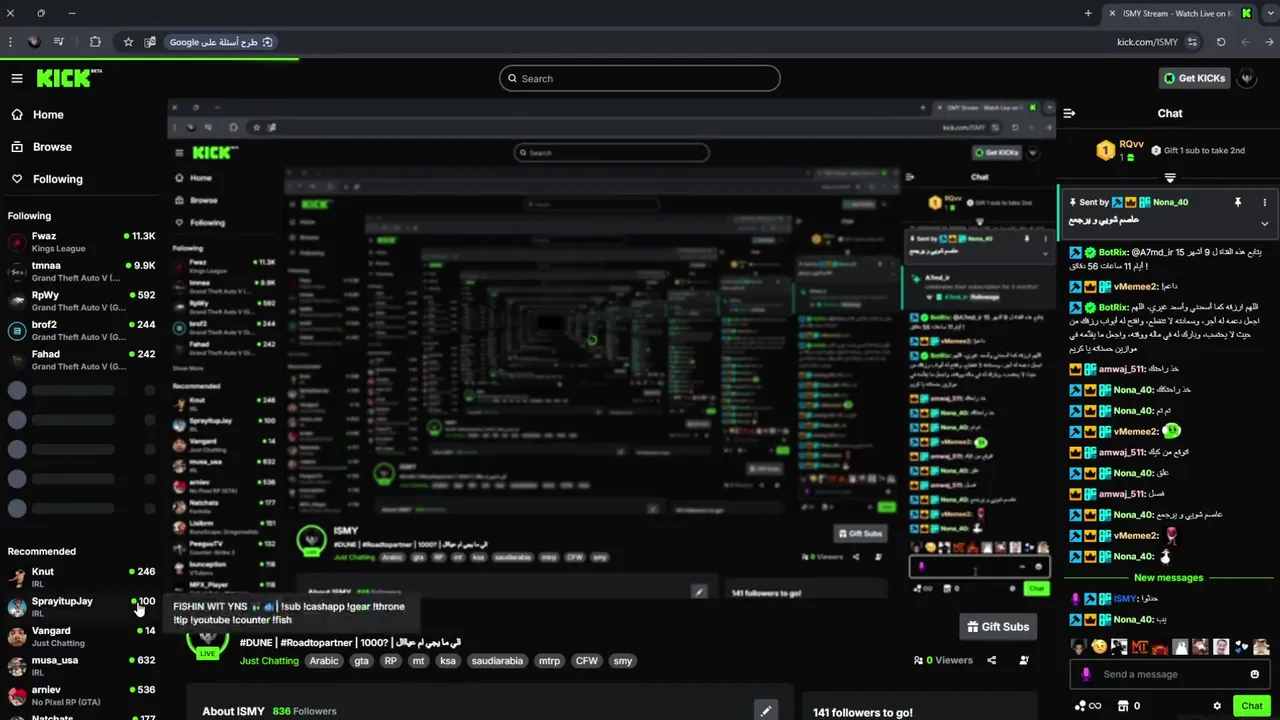Open Following in sidebar
1280x720 pixels.
pos(46,179)
